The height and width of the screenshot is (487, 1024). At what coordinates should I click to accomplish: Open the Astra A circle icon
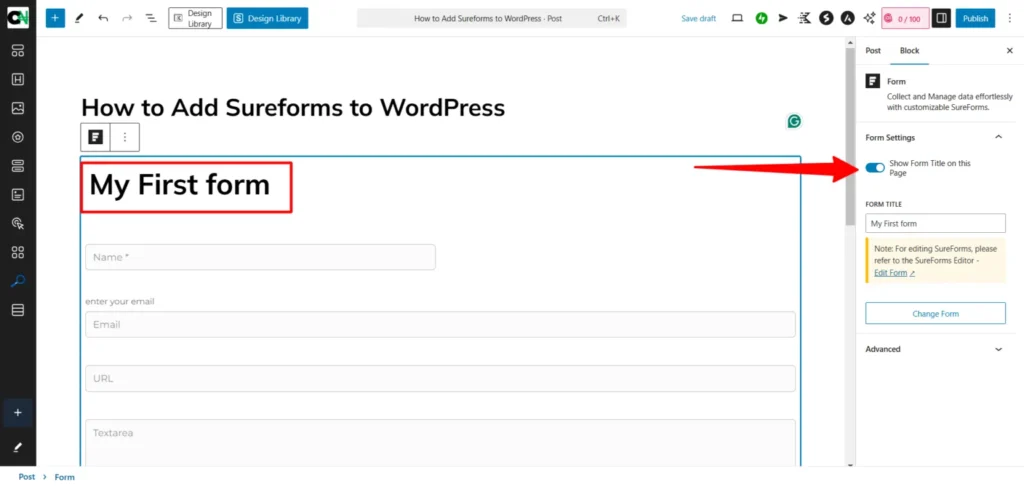848,18
